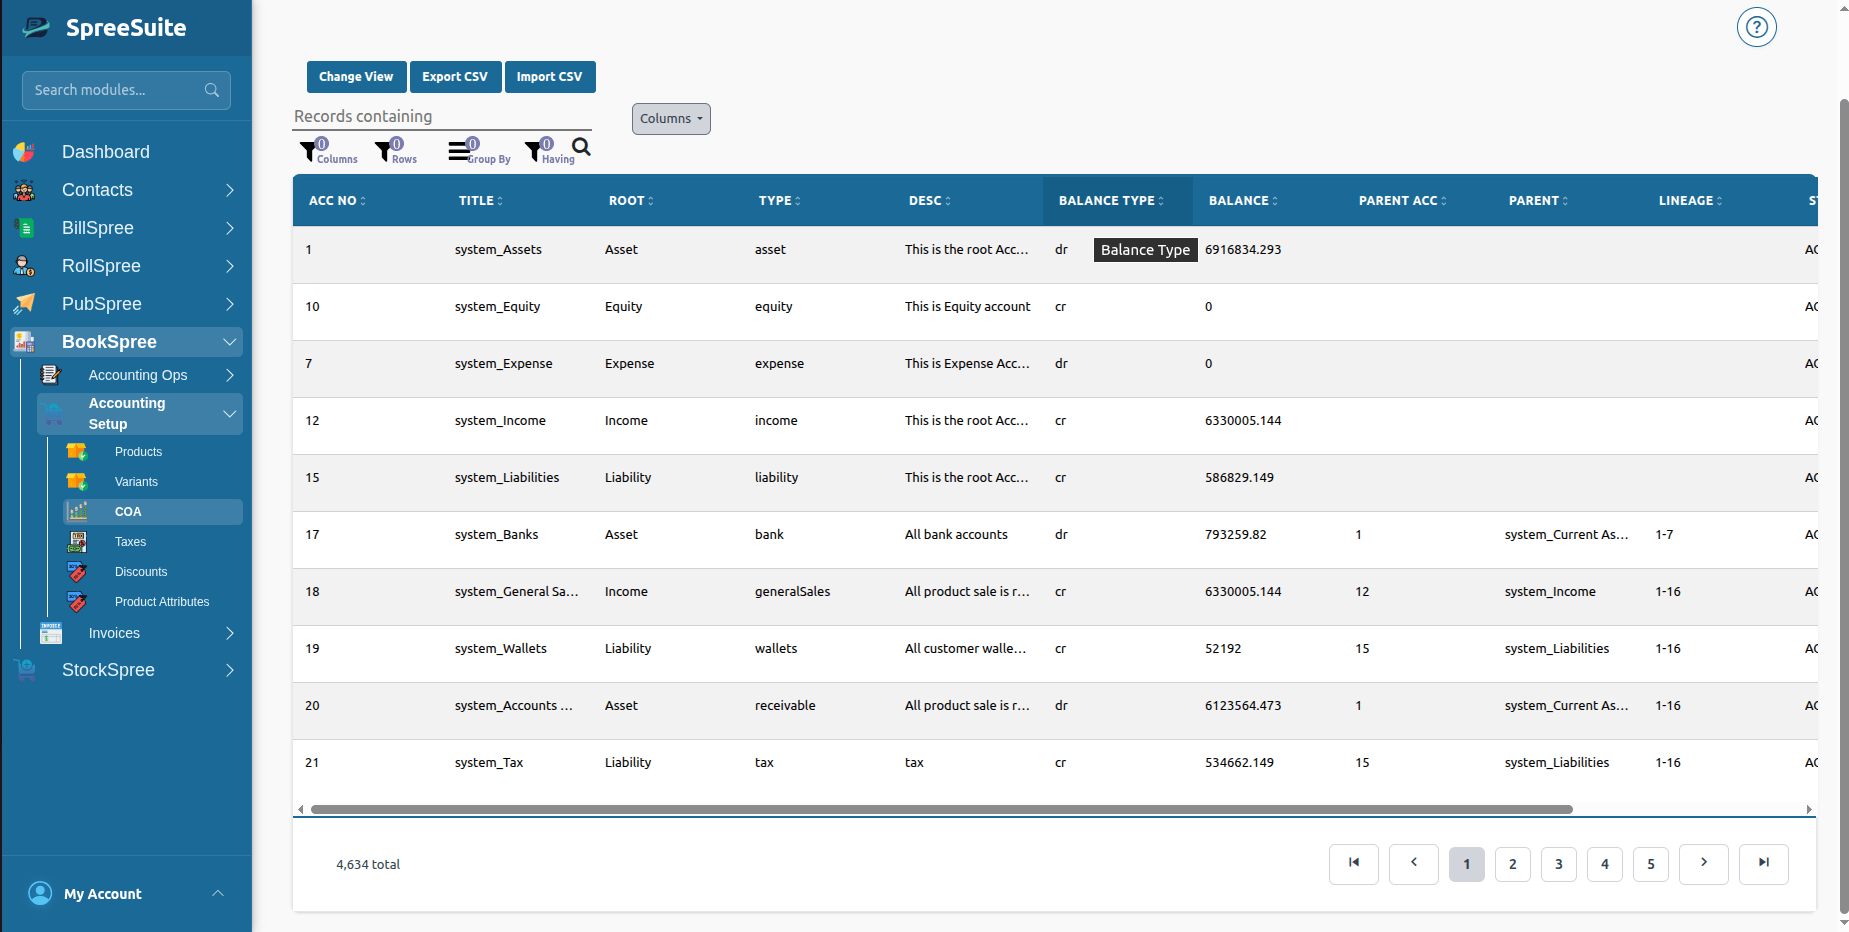This screenshot has width=1849, height=932.
Task: Click the Discounts tag icon
Action: [x=77, y=572]
